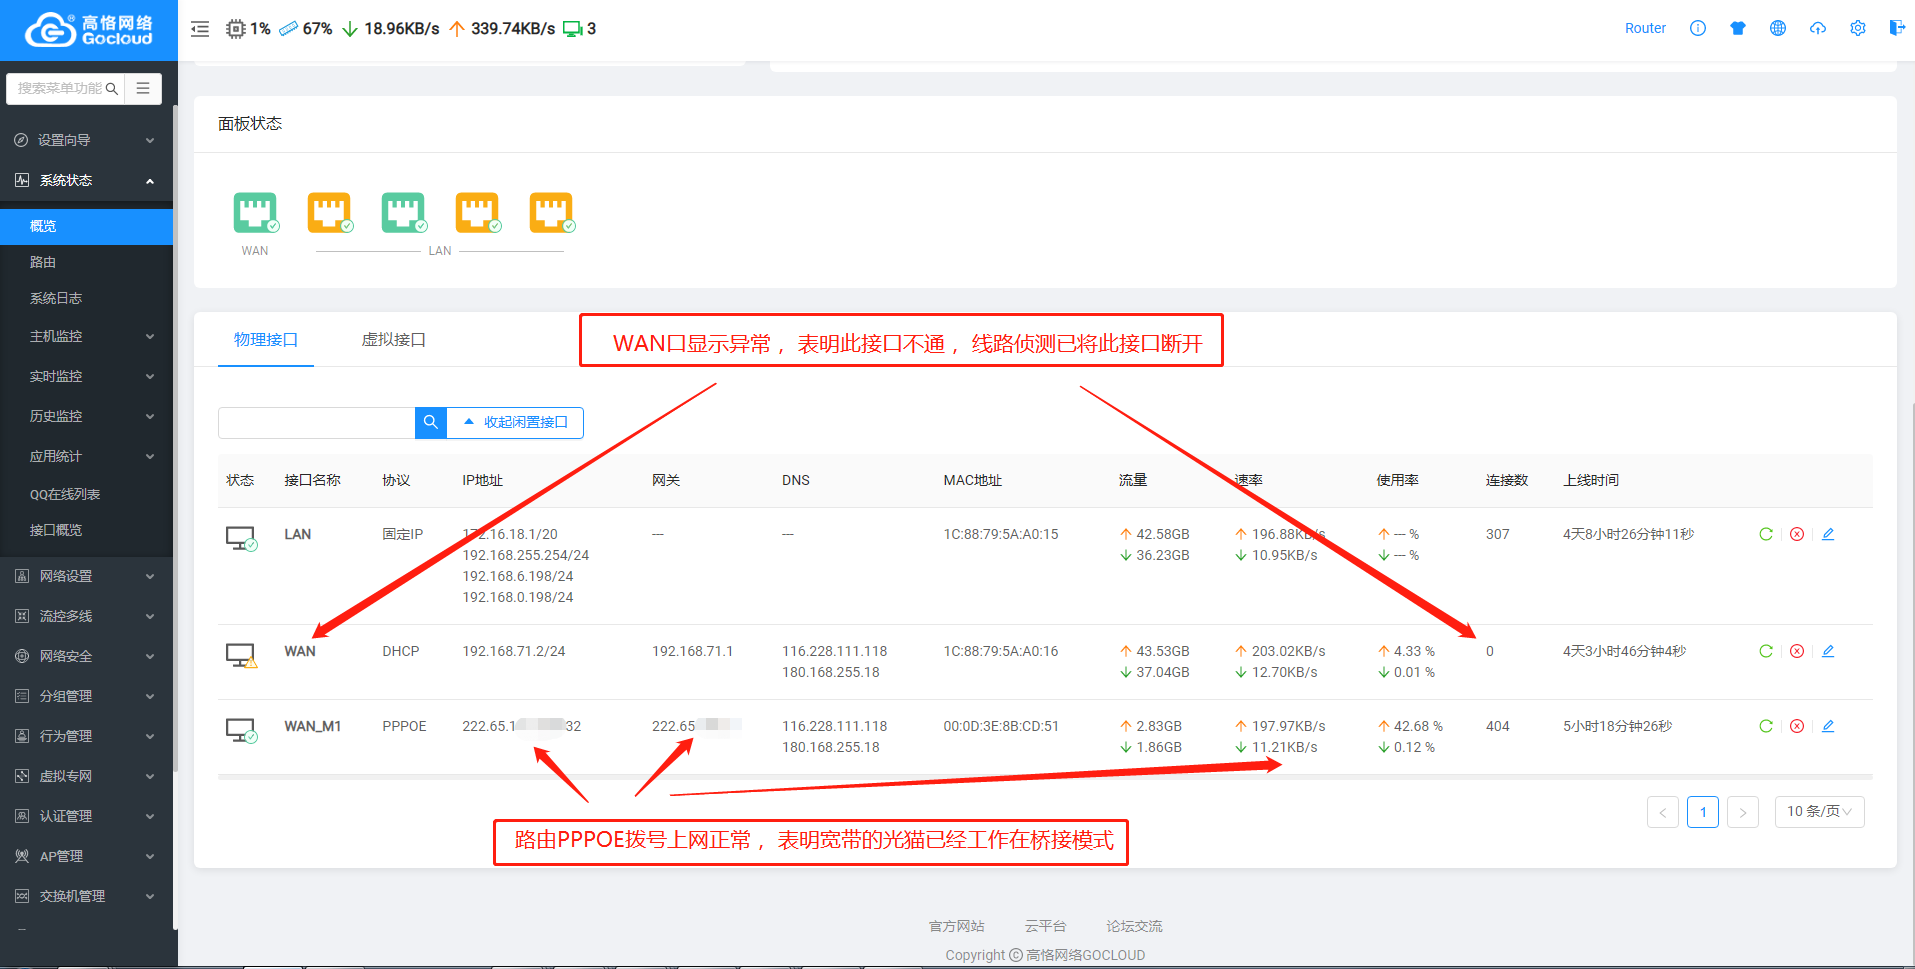Open the 10 条/页 page size dropdown
The width and height of the screenshot is (1915, 969).
coord(1819,811)
